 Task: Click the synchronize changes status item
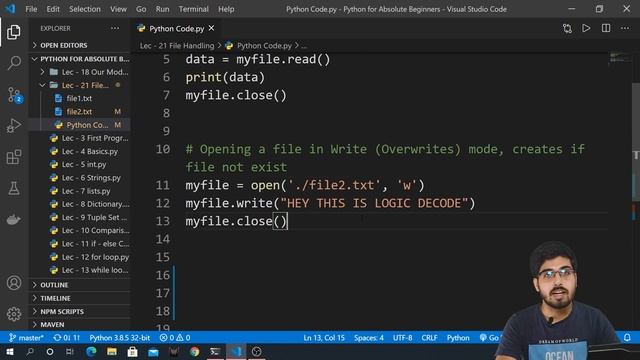coord(67,338)
